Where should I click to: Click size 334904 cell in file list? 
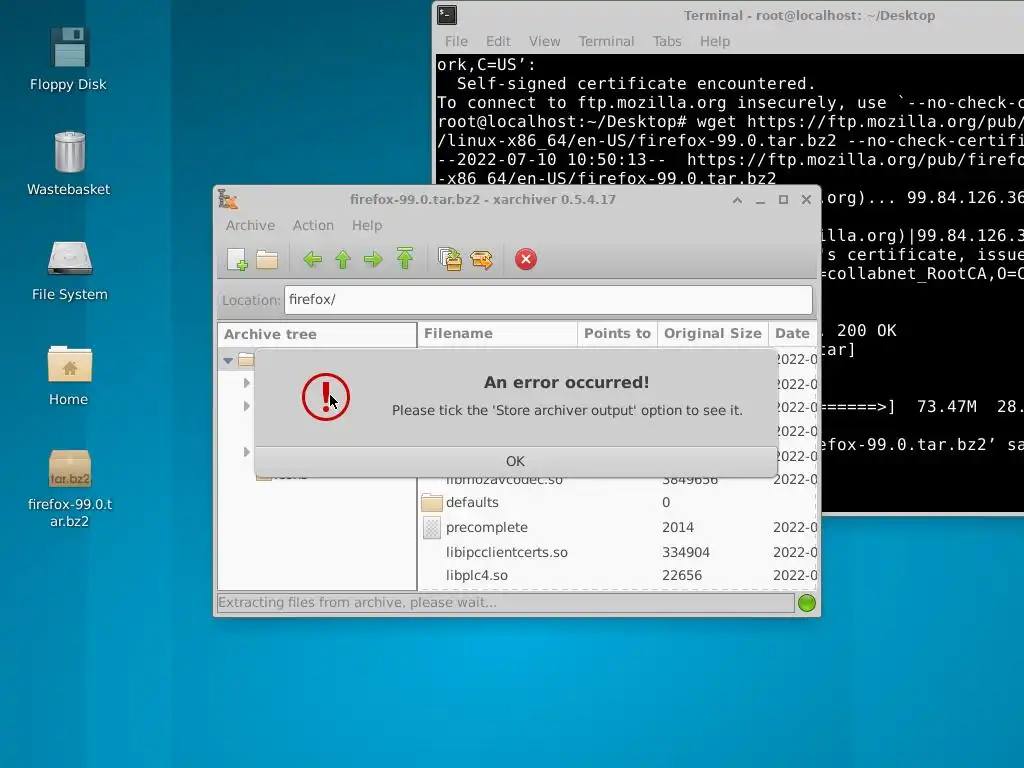click(686, 552)
